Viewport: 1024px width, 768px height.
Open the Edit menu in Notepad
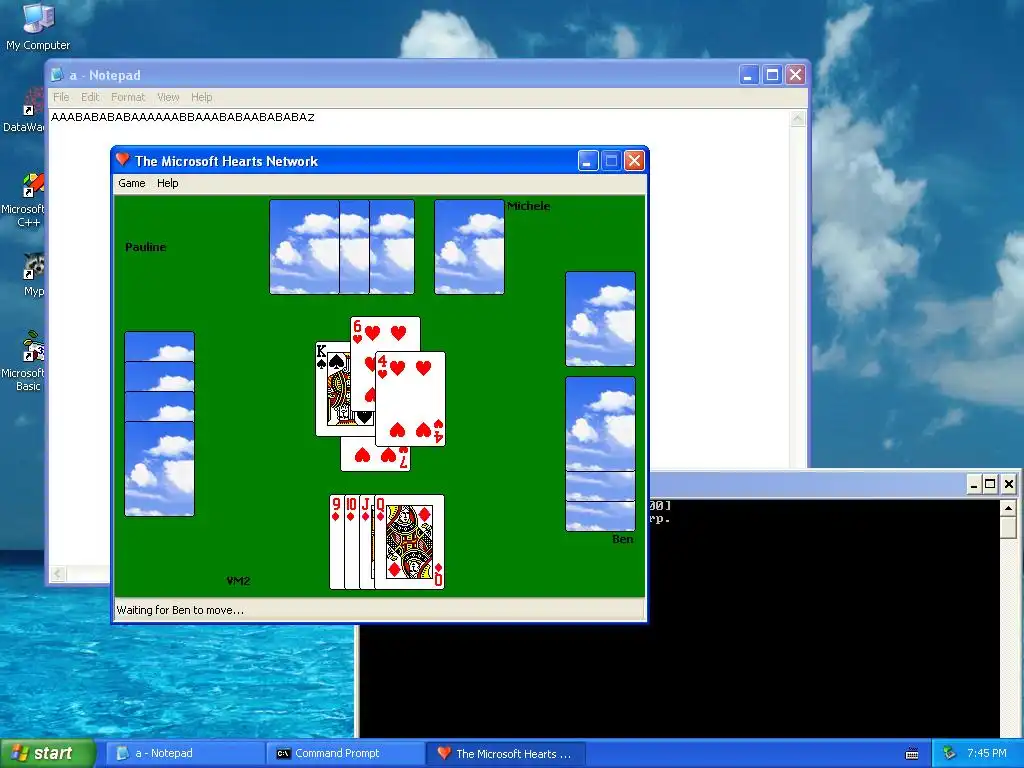coord(90,97)
